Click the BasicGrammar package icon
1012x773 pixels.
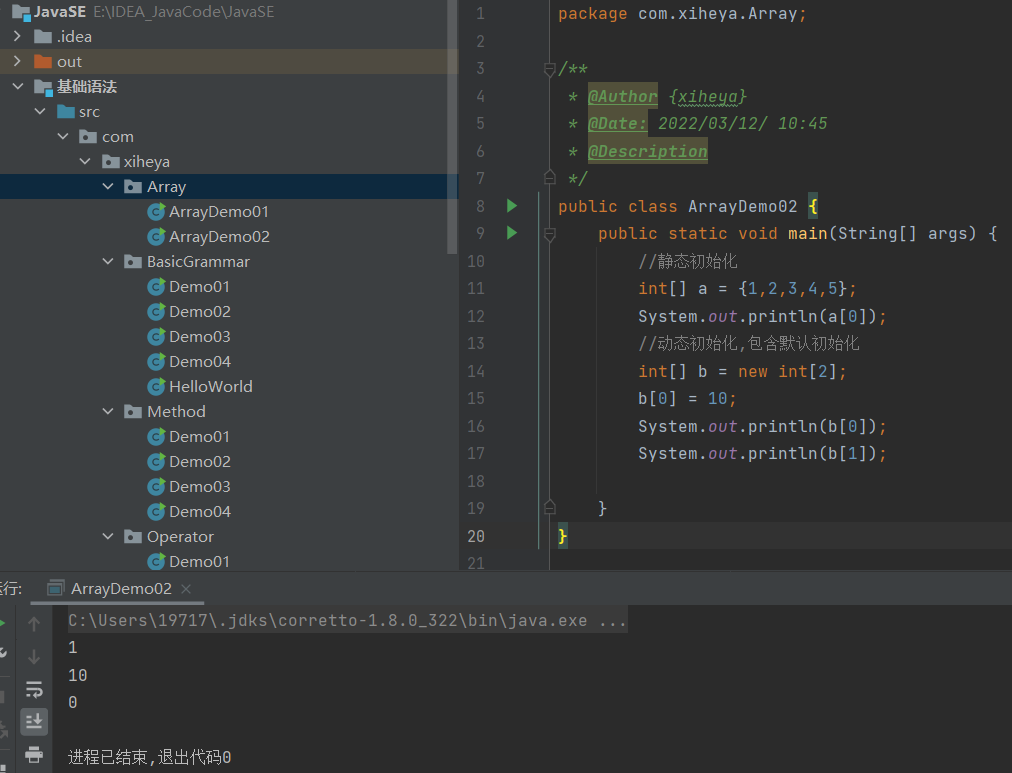(x=133, y=261)
